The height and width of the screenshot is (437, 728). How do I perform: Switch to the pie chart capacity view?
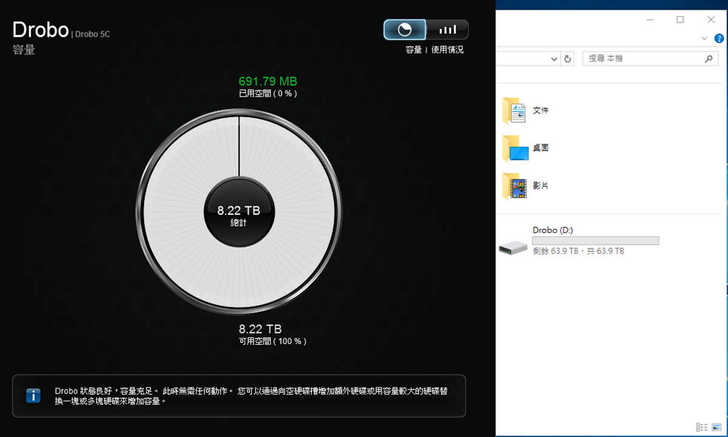point(404,30)
